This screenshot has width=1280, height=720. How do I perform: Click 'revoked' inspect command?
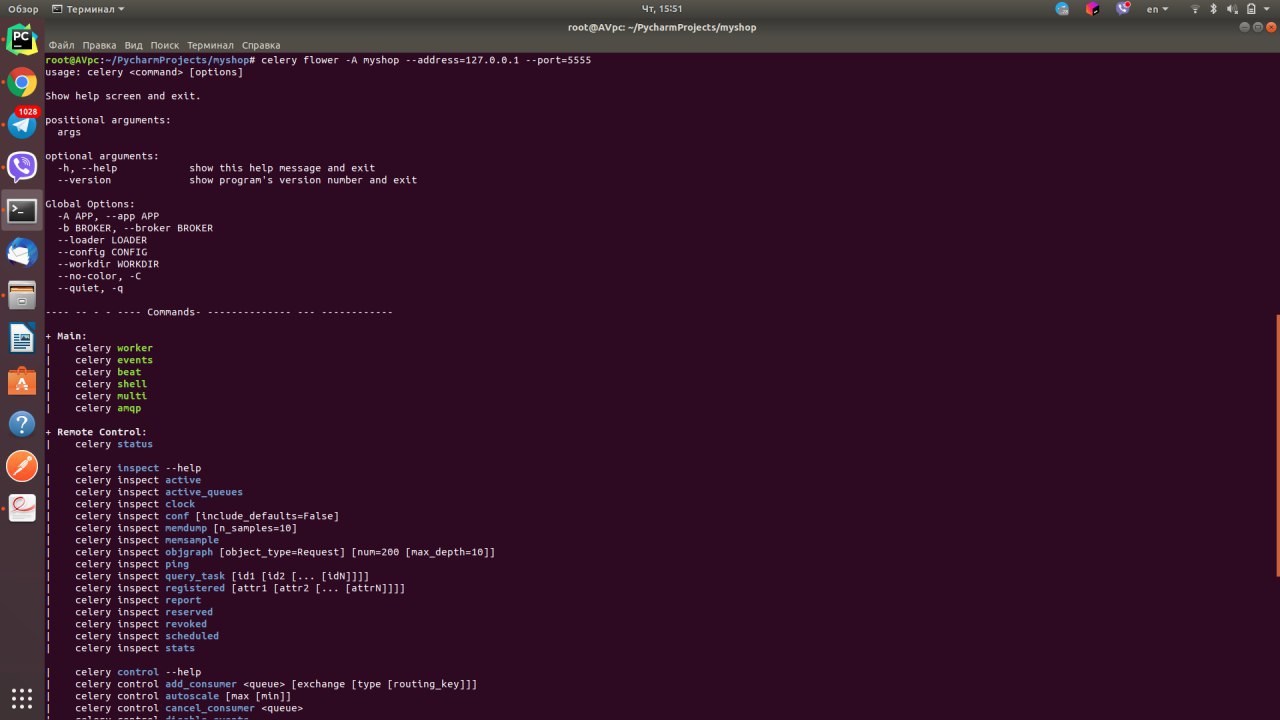pyautogui.click(x=186, y=624)
